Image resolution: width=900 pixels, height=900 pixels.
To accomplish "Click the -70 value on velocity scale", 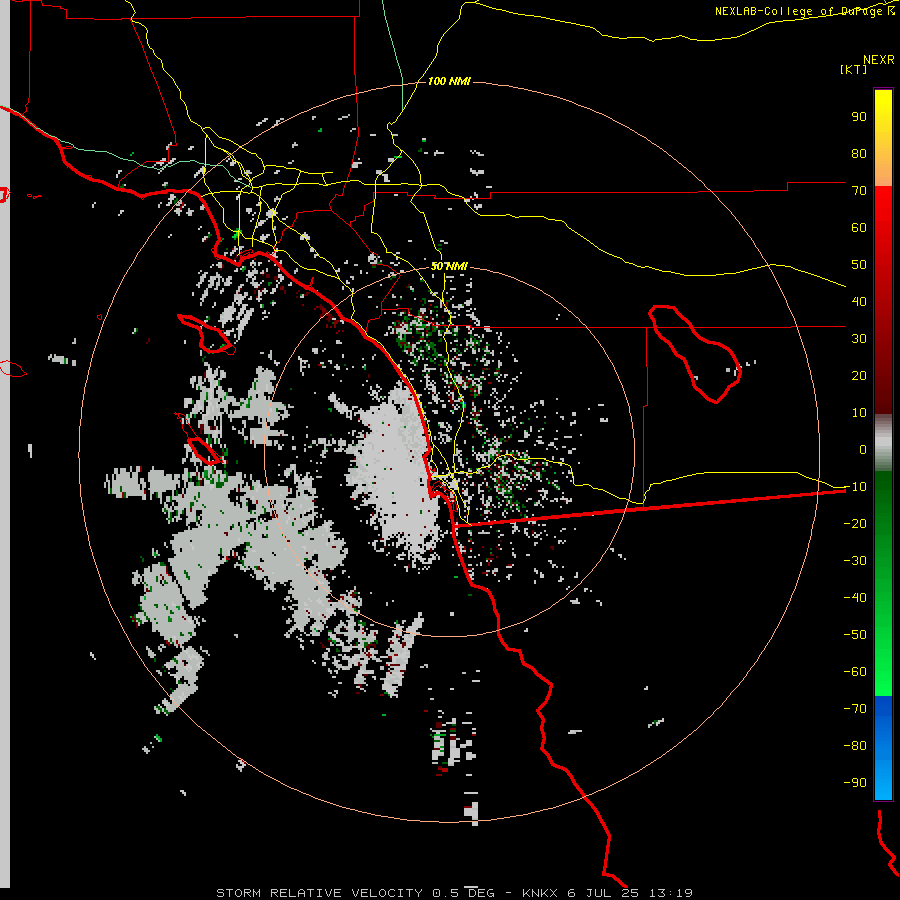I will click(855, 708).
